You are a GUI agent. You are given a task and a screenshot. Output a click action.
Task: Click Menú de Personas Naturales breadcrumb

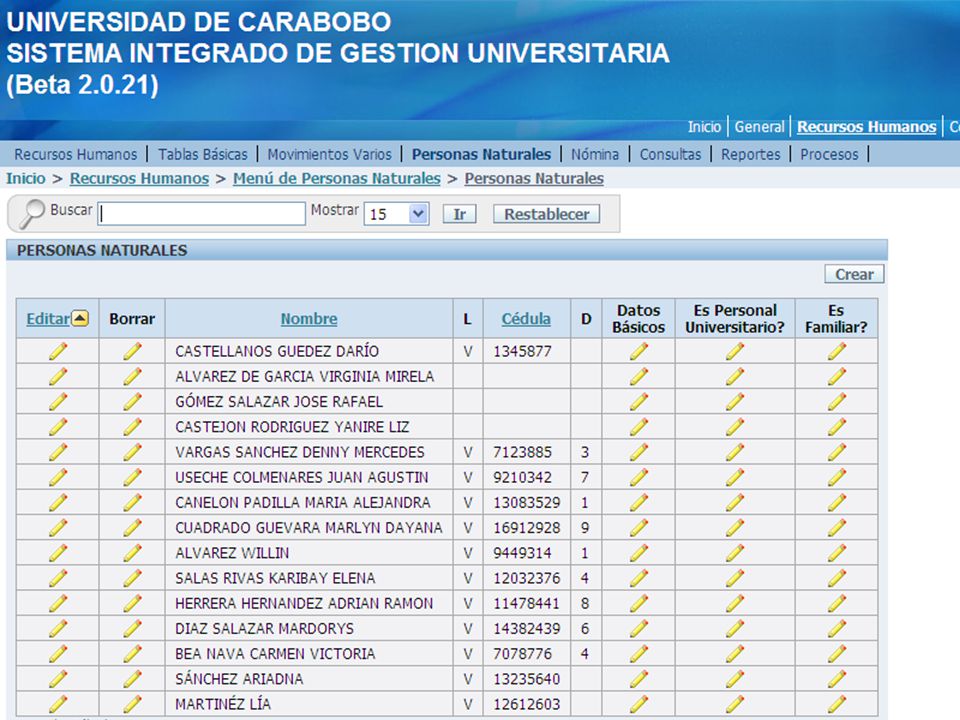point(337,178)
